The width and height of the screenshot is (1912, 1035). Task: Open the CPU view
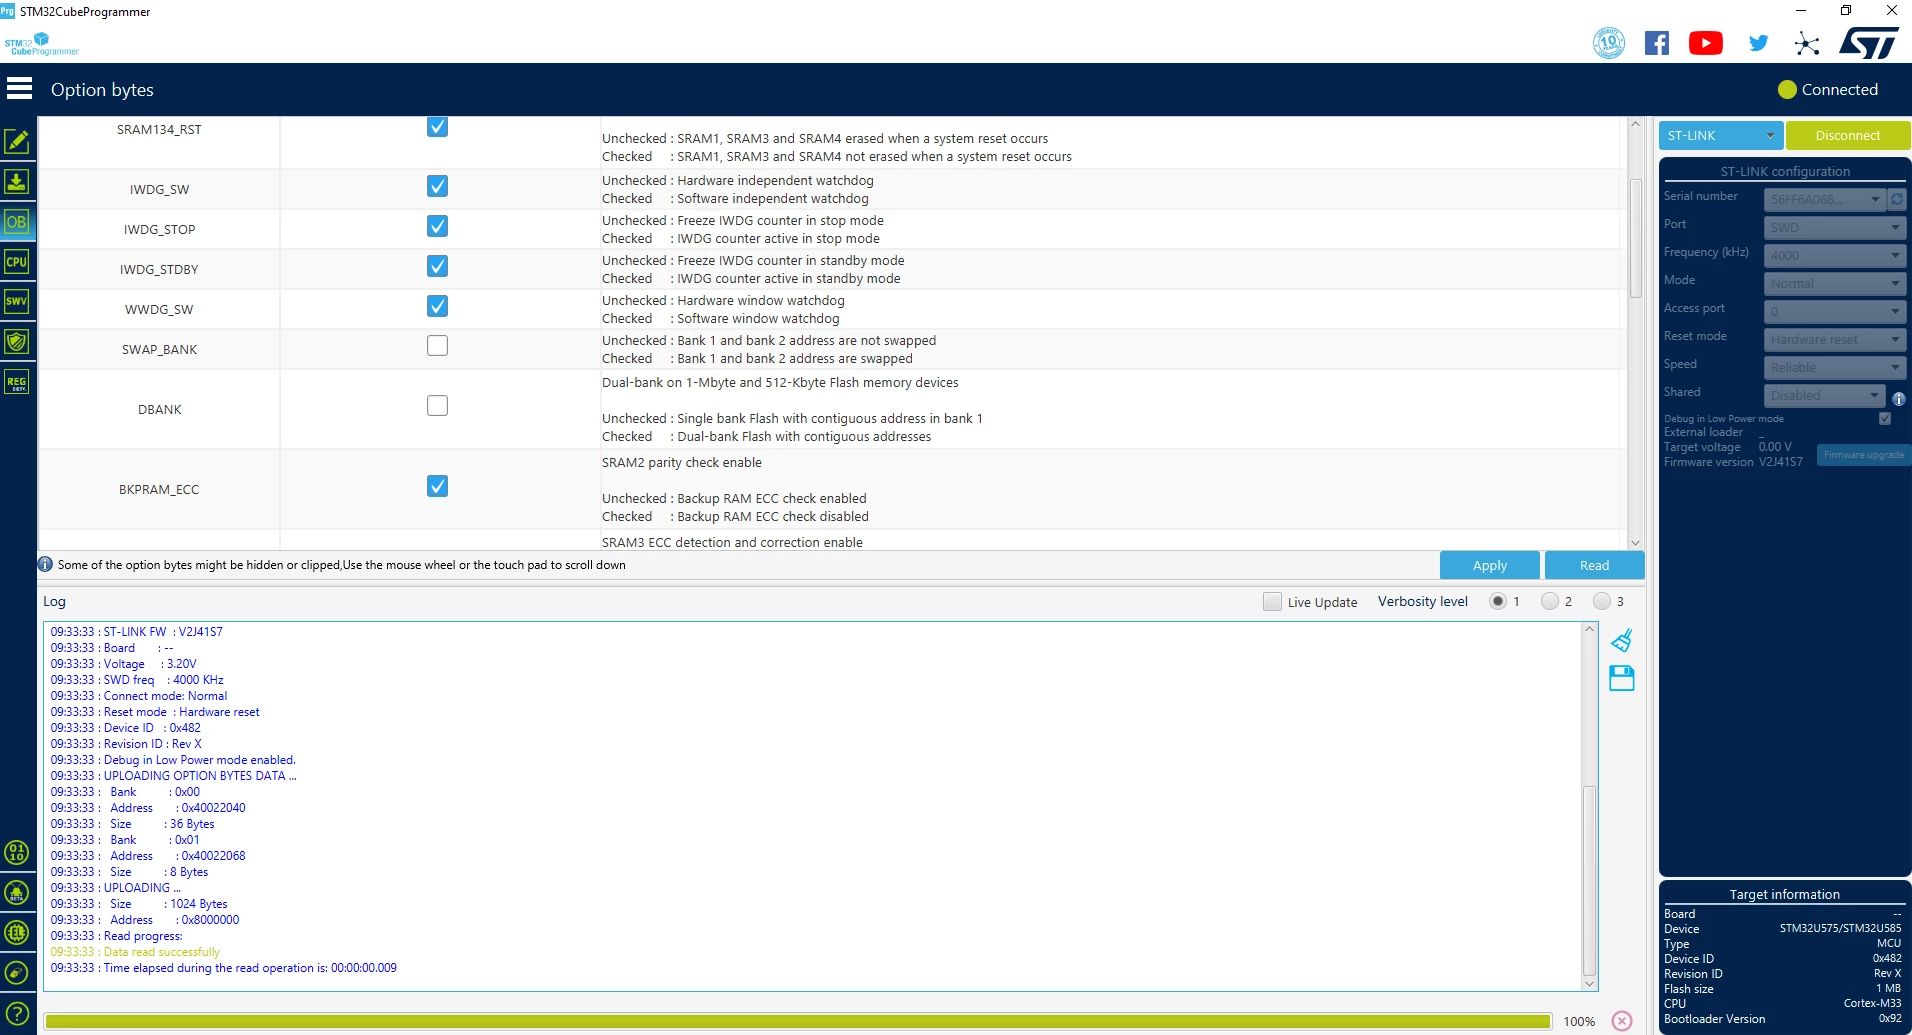coord(17,262)
